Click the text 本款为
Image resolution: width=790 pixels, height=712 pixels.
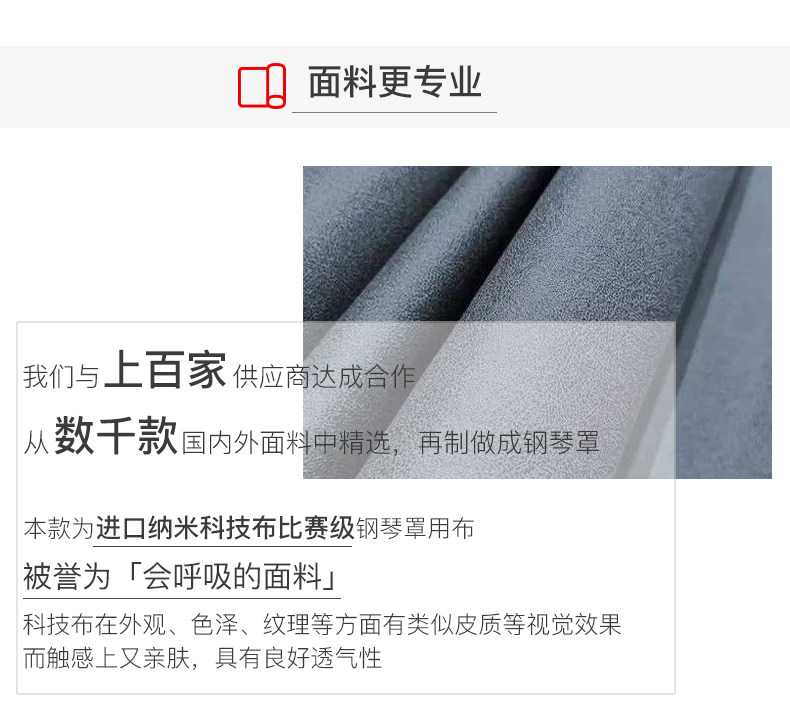tap(58, 529)
